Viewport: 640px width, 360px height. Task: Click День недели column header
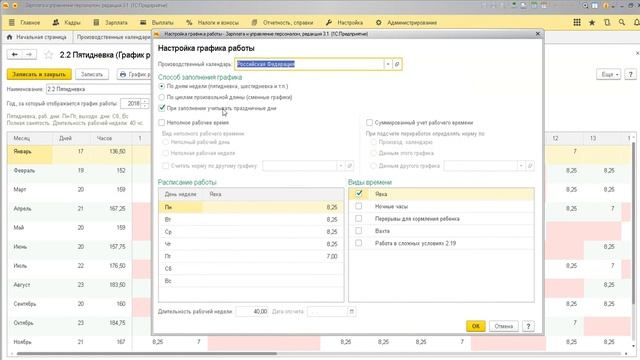(180, 194)
